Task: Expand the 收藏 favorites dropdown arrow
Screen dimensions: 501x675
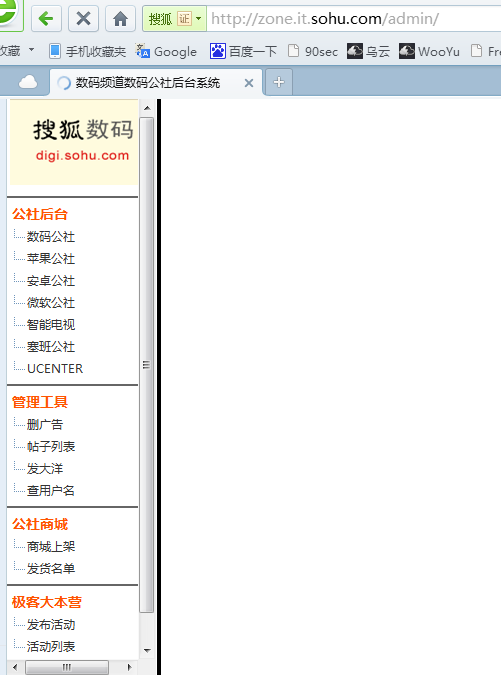Action: [31, 50]
